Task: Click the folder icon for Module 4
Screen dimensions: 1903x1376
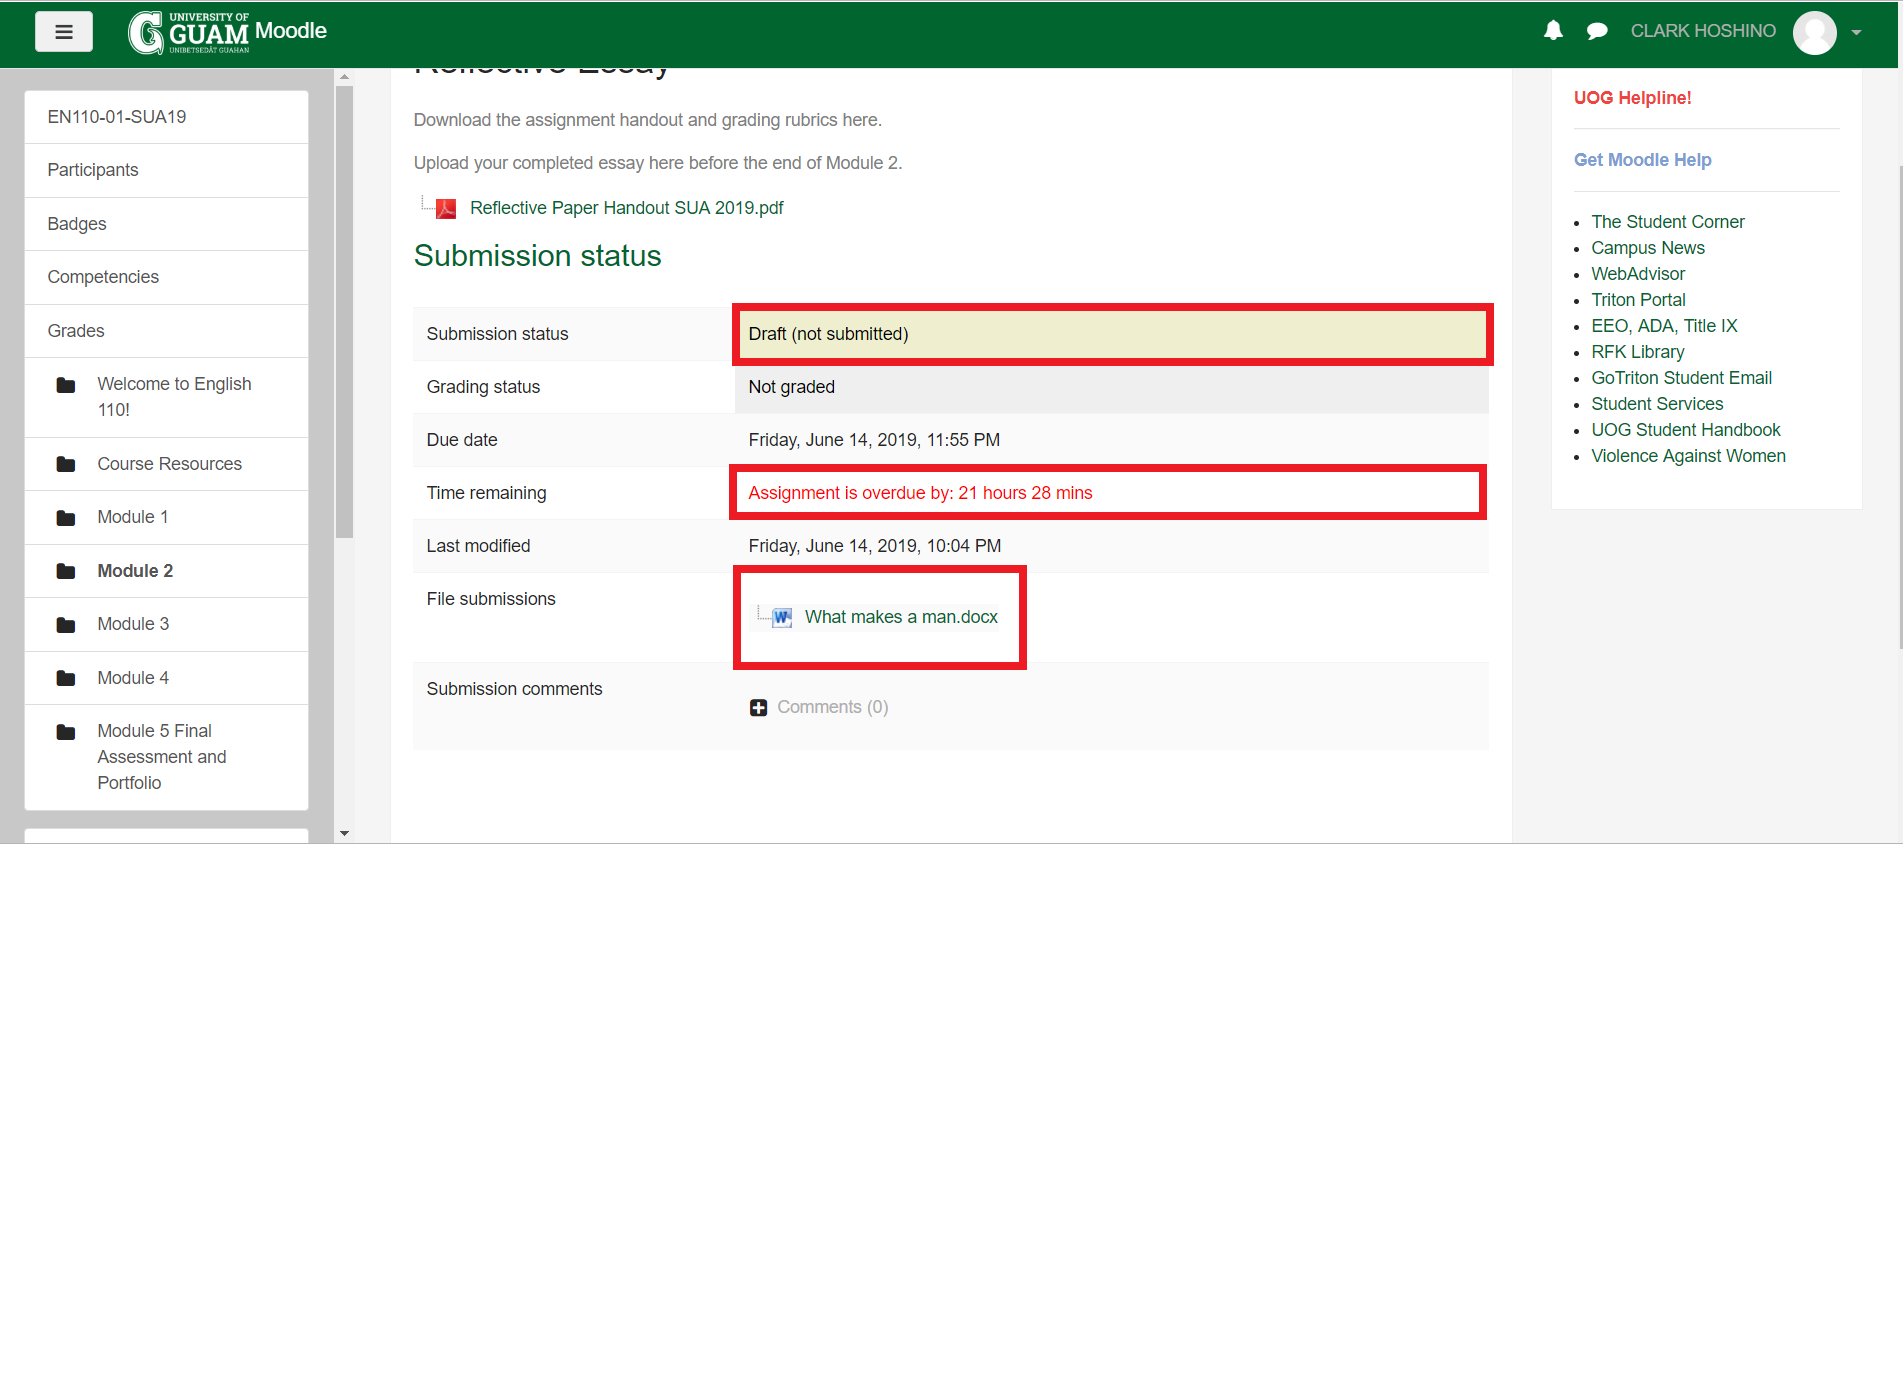Action: point(66,678)
